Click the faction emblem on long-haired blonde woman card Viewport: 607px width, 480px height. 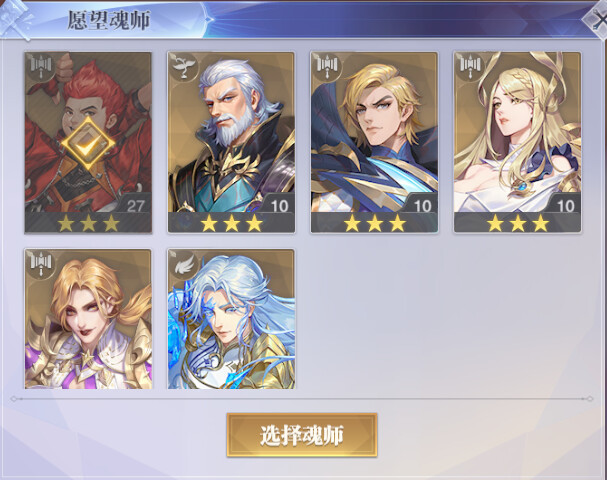470,67
